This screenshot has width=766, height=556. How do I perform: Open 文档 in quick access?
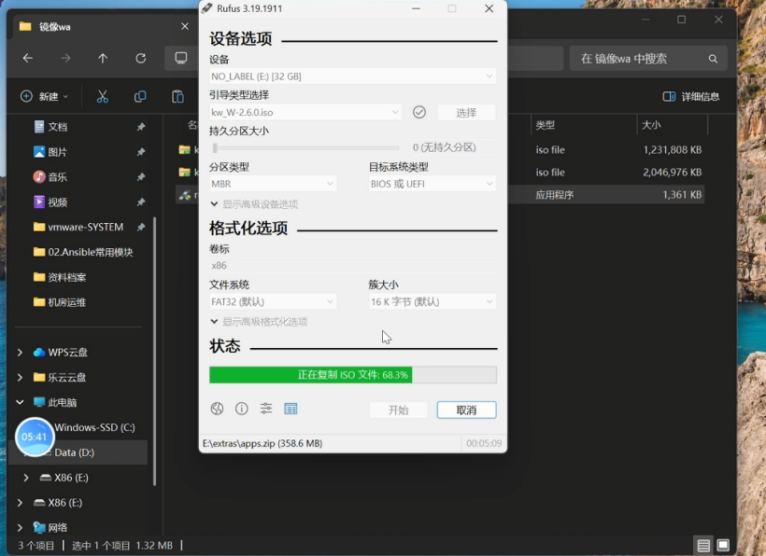click(58, 127)
